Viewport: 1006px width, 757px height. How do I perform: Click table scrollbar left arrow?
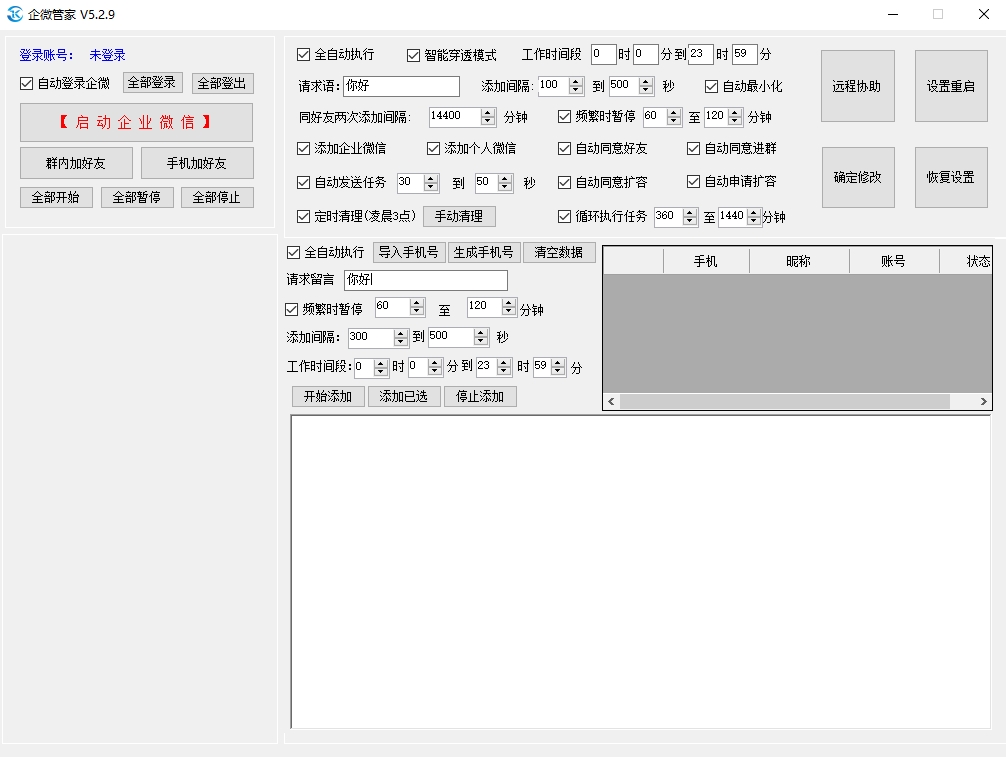[x=611, y=402]
